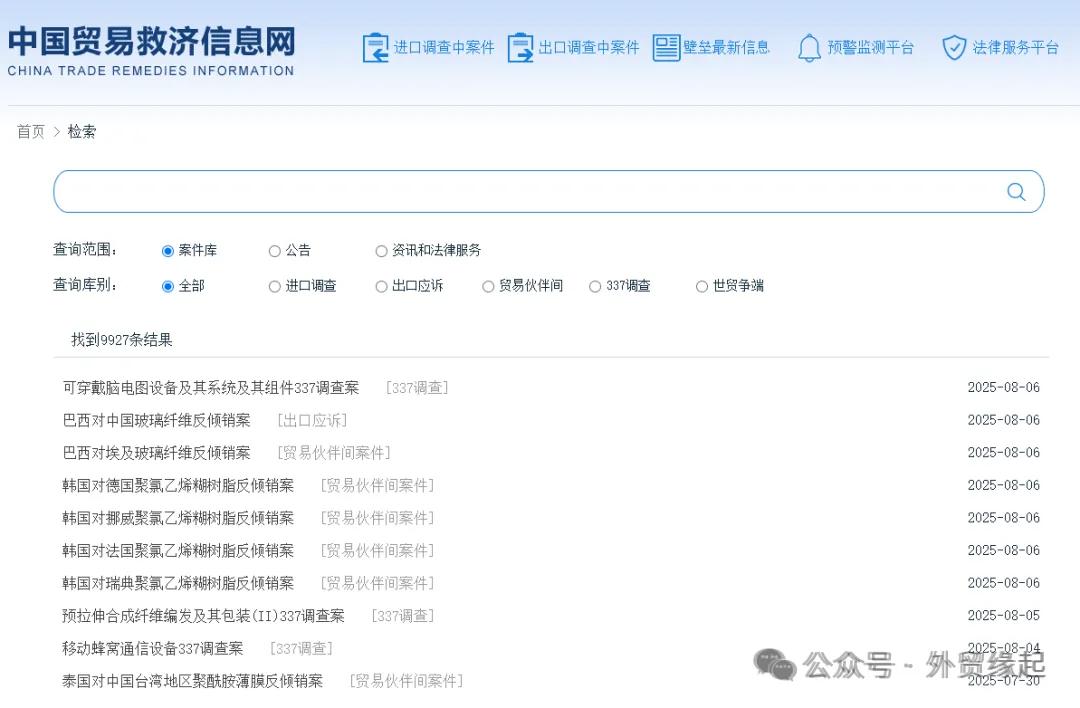Image resolution: width=1080 pixels, height=708 pixels.
Task: Open 可穿戴脑电图设备及其系统及其组件337调查案 case
Action: [x=210, y=387]
